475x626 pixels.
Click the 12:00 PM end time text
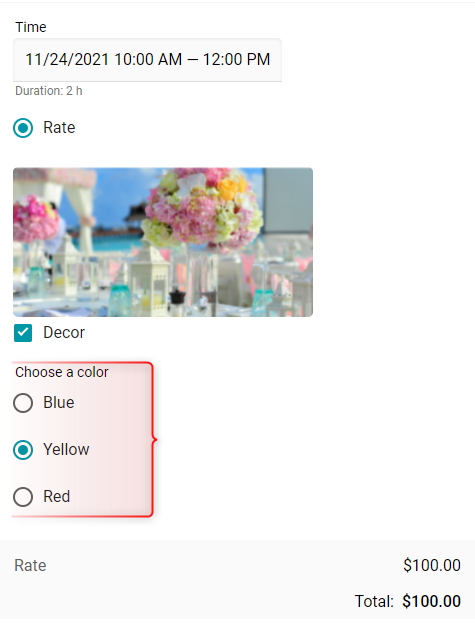click(236, 59)
